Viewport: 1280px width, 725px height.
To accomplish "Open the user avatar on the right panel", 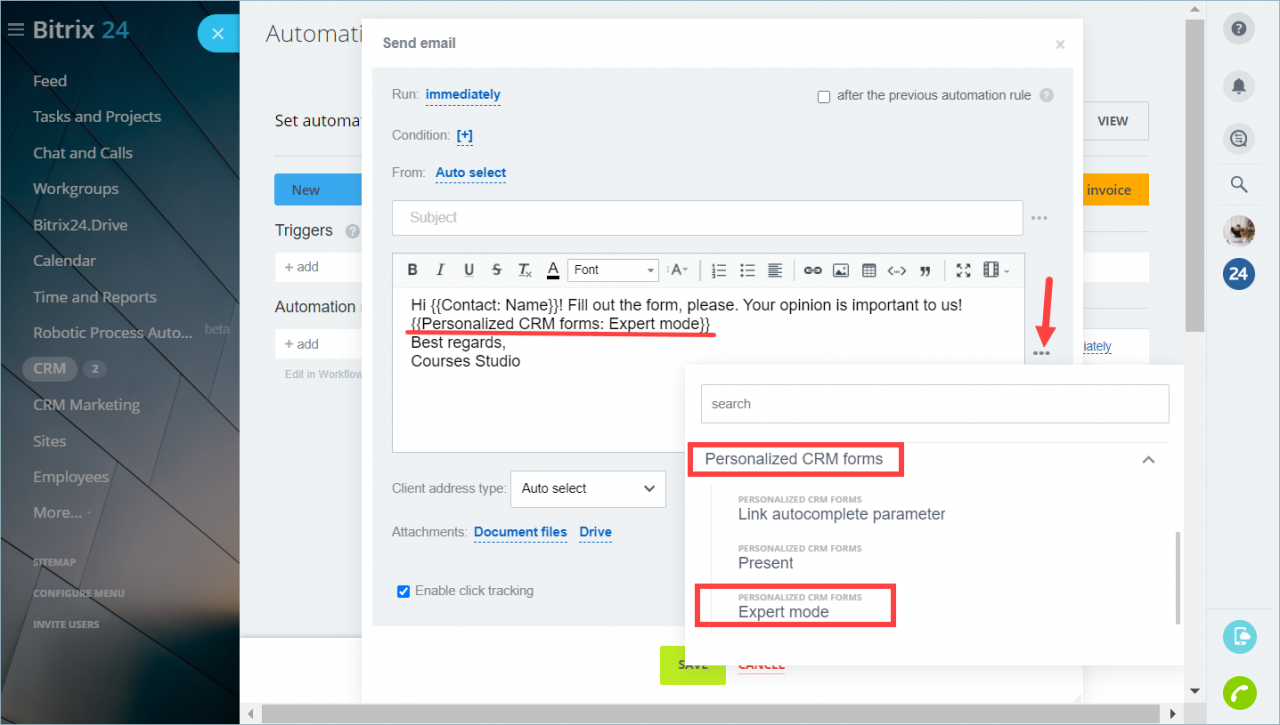I will point(1239,230).
